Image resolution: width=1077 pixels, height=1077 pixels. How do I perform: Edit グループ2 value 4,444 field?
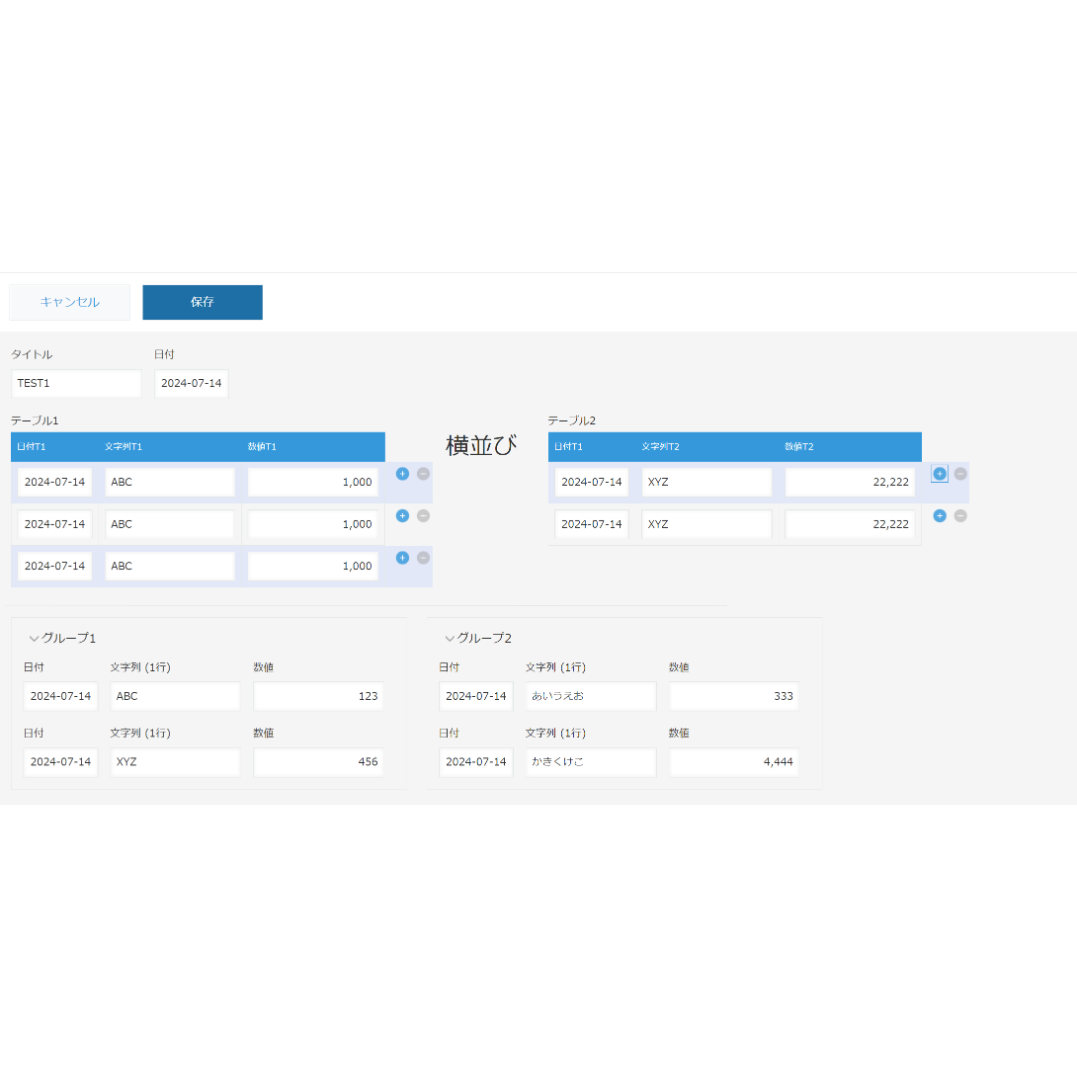tap(734, 762)
